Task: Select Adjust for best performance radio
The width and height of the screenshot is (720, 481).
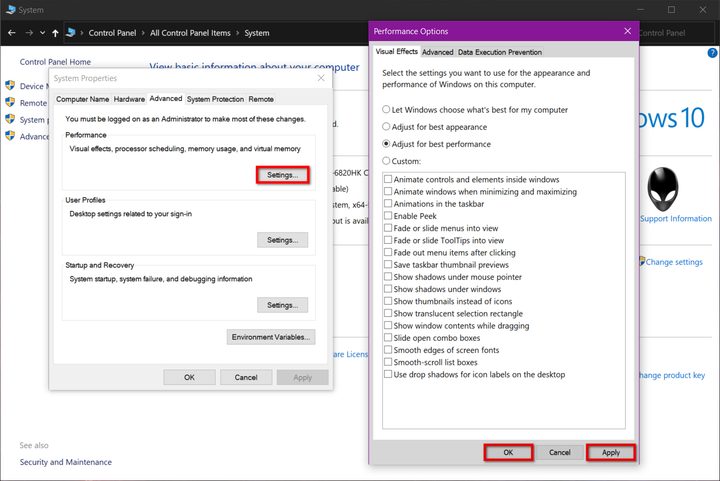Action: [x=386, y=144]
